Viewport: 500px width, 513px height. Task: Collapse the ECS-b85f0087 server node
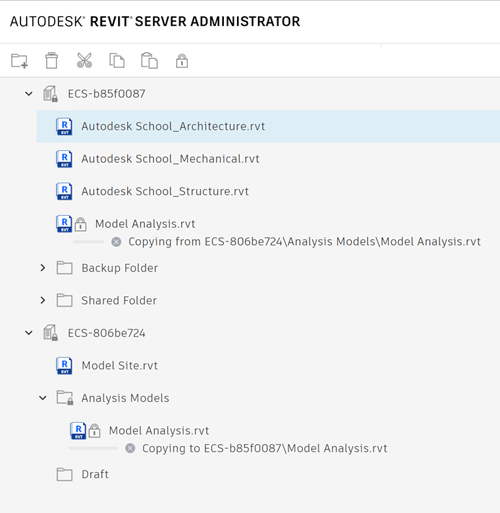click(x=29, y=94)
